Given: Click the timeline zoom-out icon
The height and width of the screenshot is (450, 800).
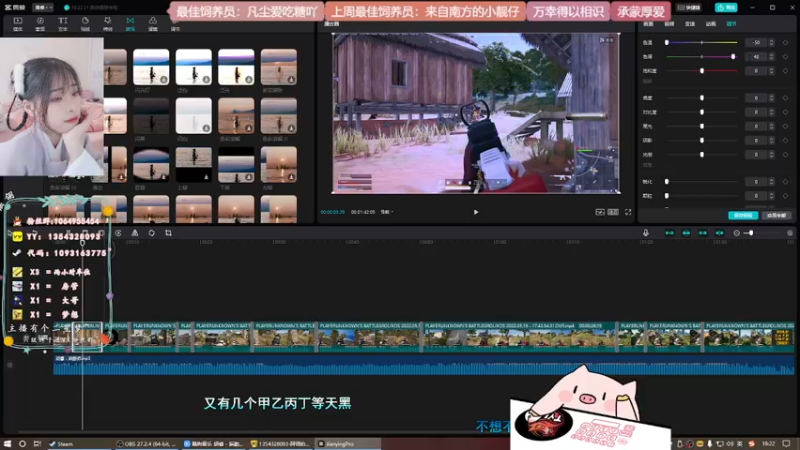Looking at the screenshot, I should pyautogui.click(x=736, y=233).
